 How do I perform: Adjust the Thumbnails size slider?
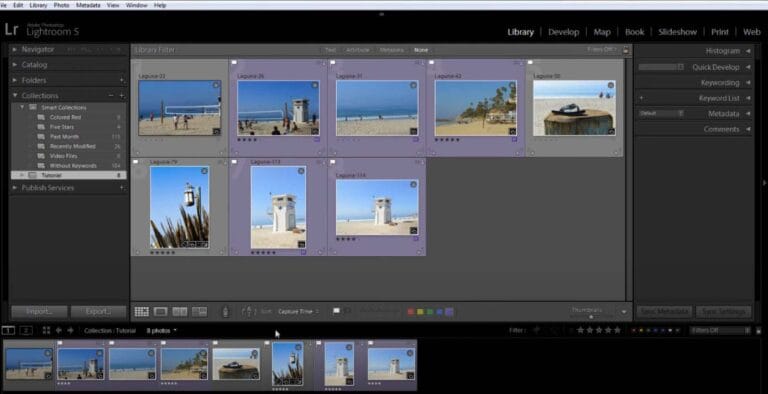(591, 317)
